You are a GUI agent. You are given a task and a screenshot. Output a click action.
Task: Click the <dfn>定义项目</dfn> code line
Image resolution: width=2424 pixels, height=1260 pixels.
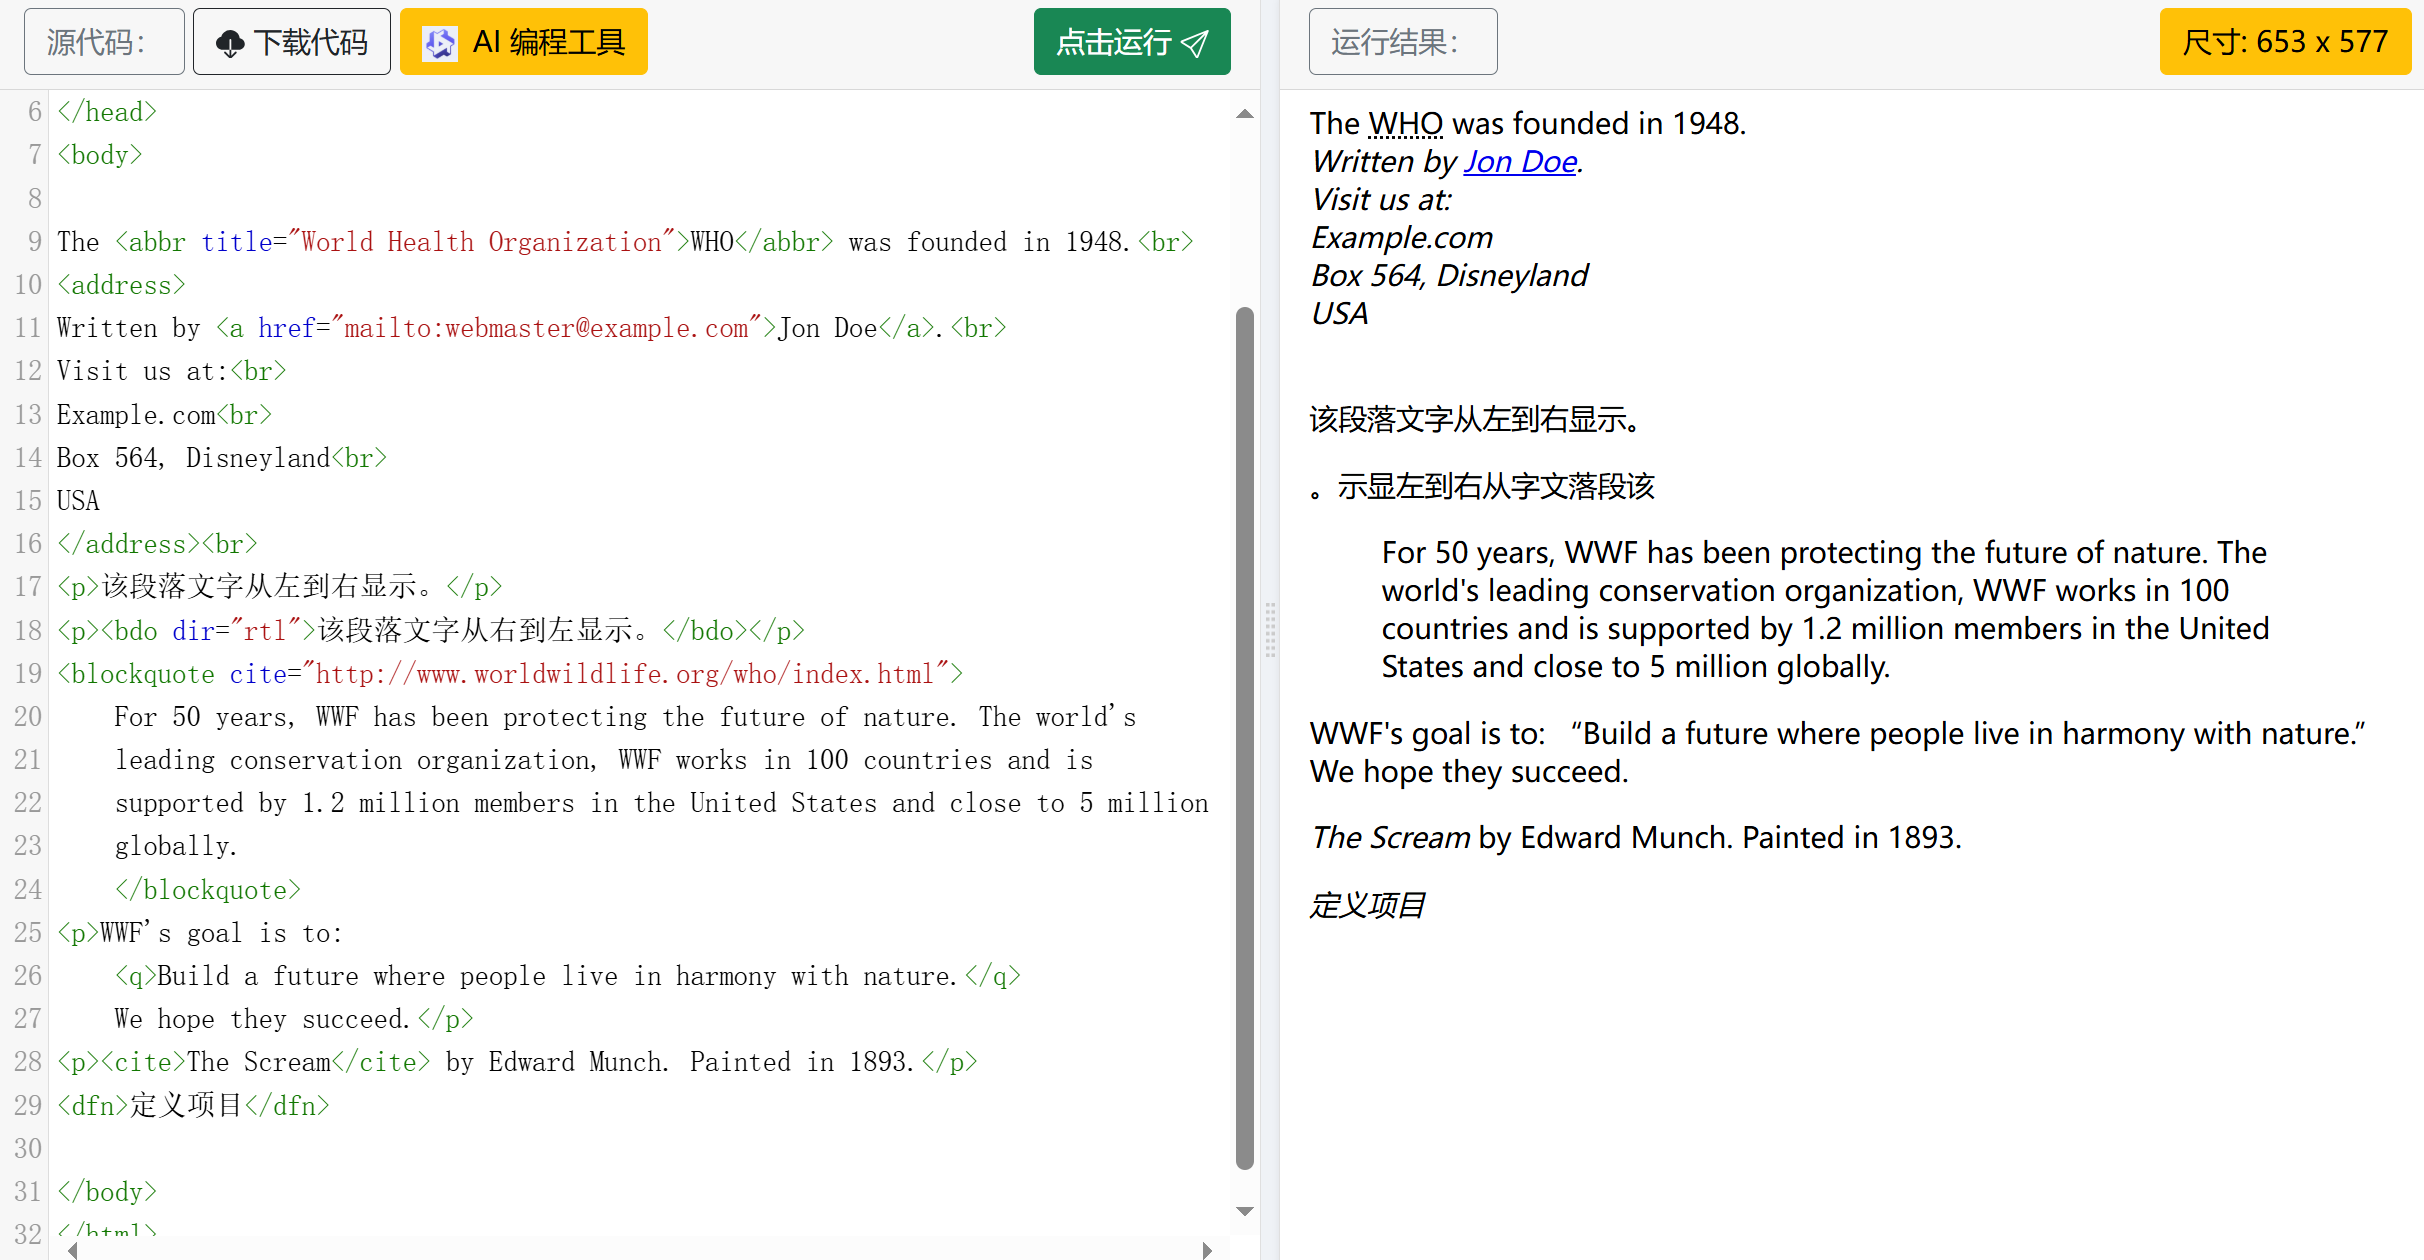tap(193, 1106)
